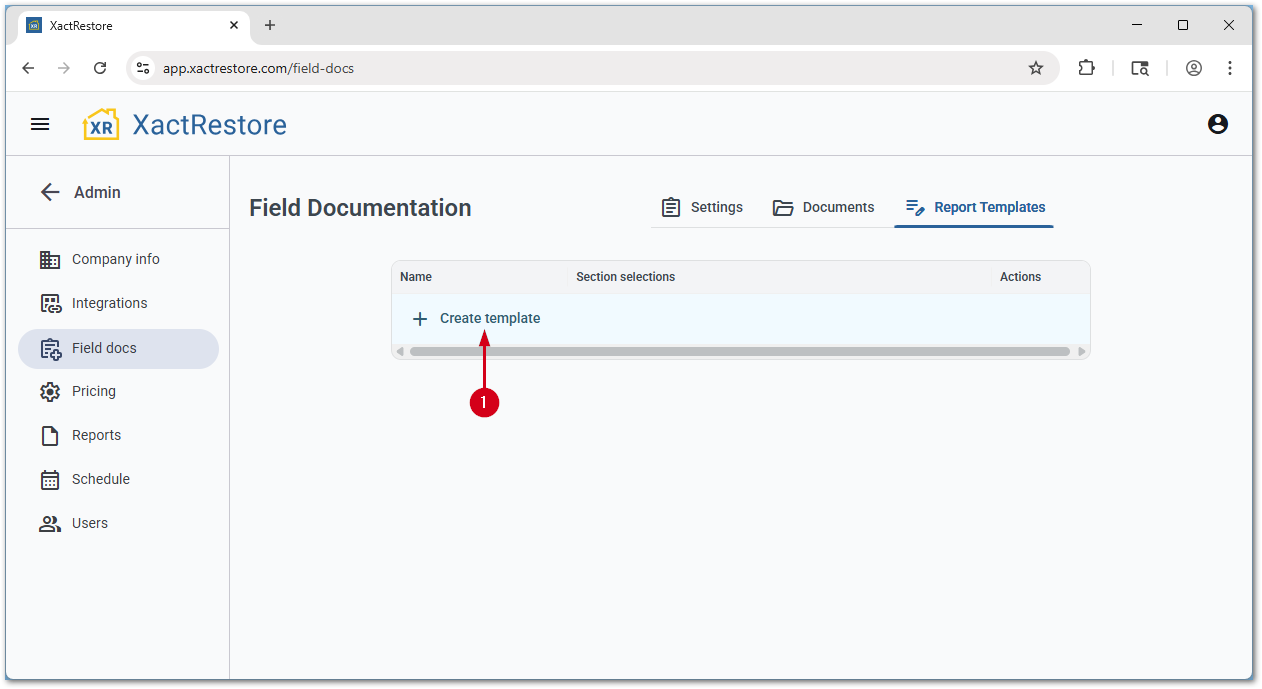Click the scrollbar right arrow
This screenshot has width=1262, height=689.
point(1081,351)
